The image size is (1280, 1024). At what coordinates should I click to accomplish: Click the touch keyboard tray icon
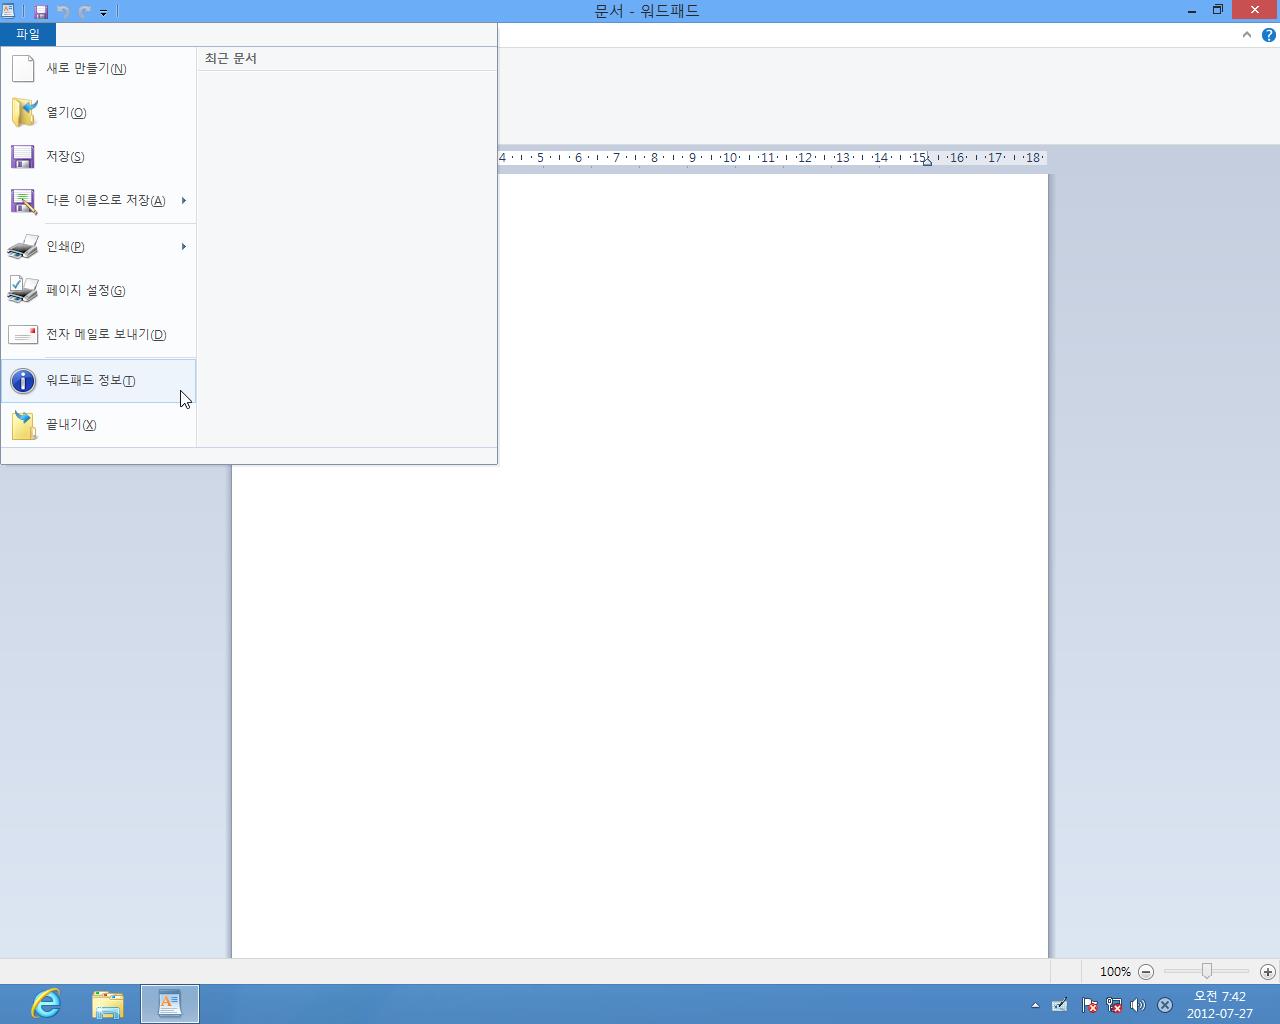click(1060, 1005)
